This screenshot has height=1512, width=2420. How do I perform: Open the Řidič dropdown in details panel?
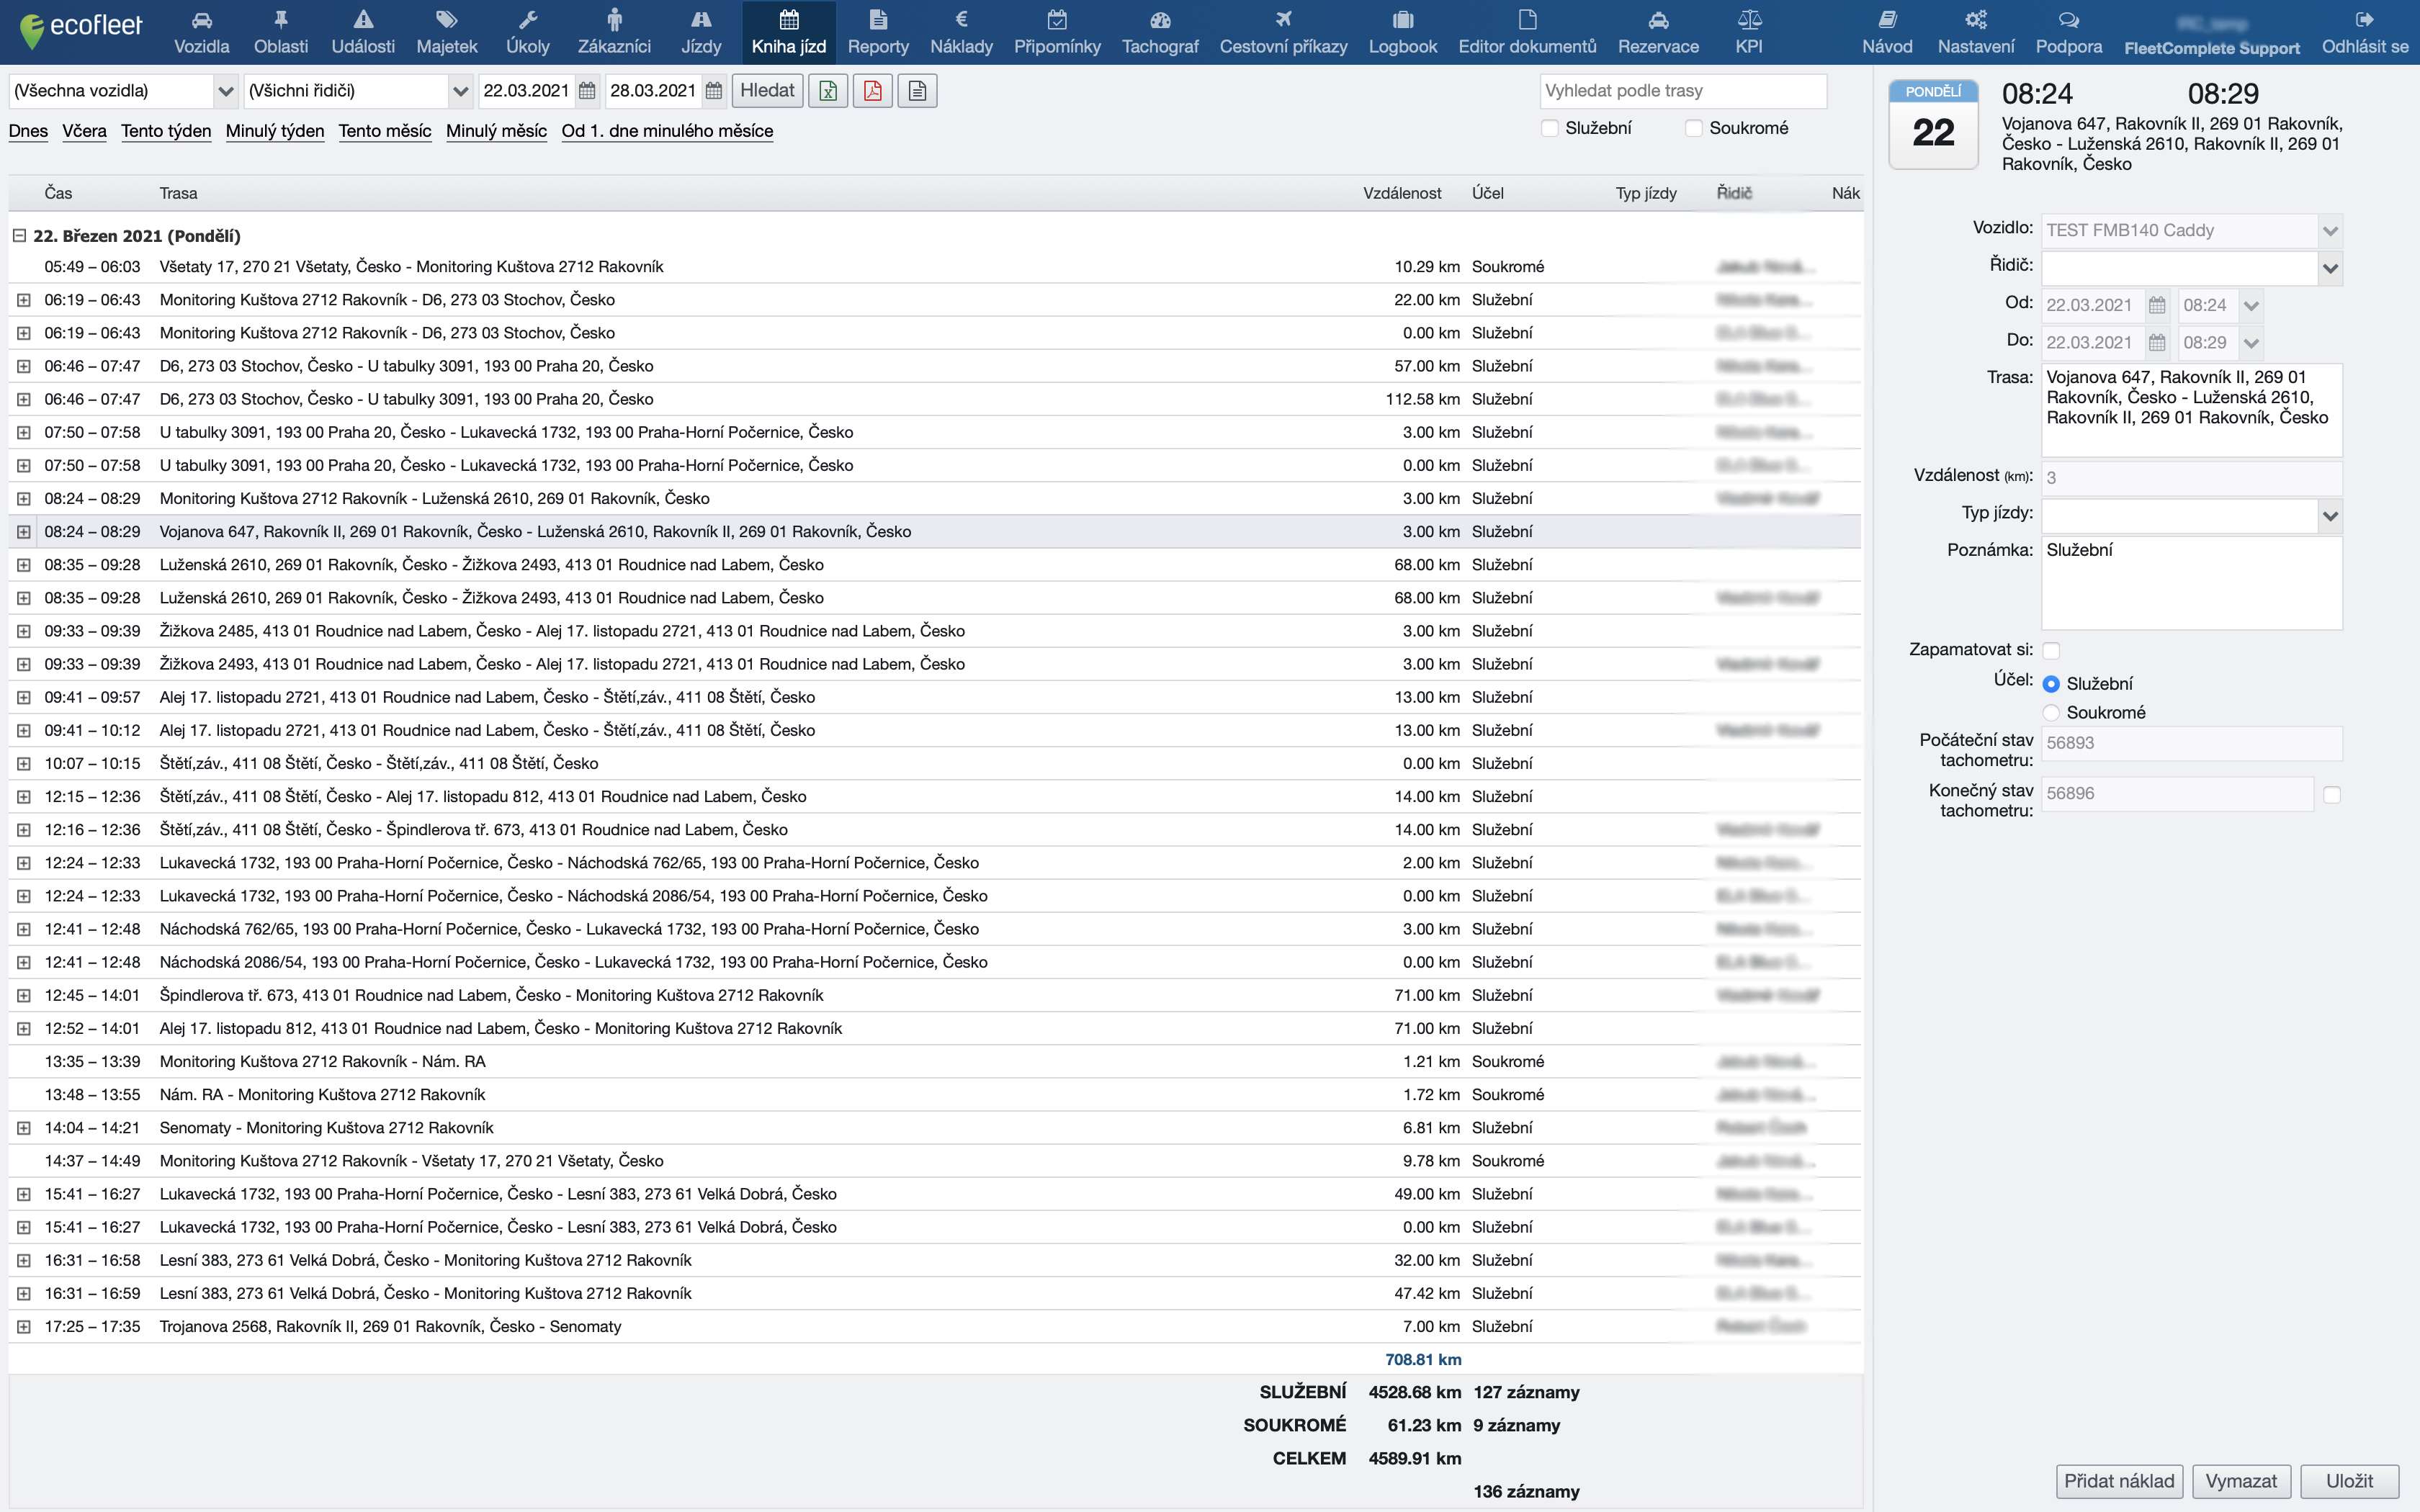pyautogui.click(x=2330, y=268)
